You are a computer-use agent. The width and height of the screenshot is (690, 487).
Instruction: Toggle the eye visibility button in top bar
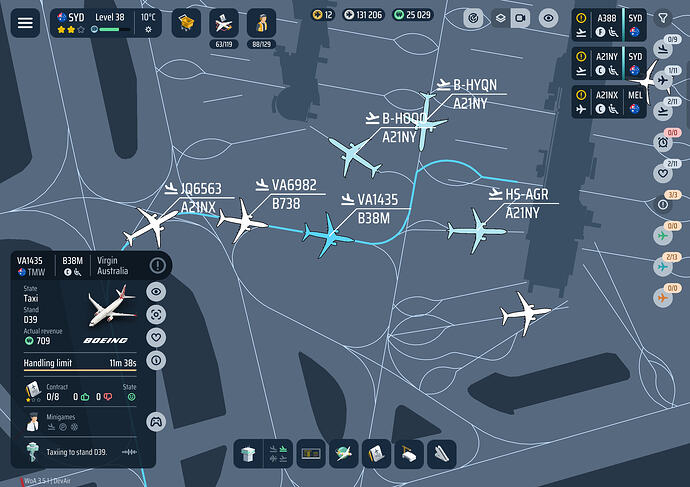click(548, 18)
